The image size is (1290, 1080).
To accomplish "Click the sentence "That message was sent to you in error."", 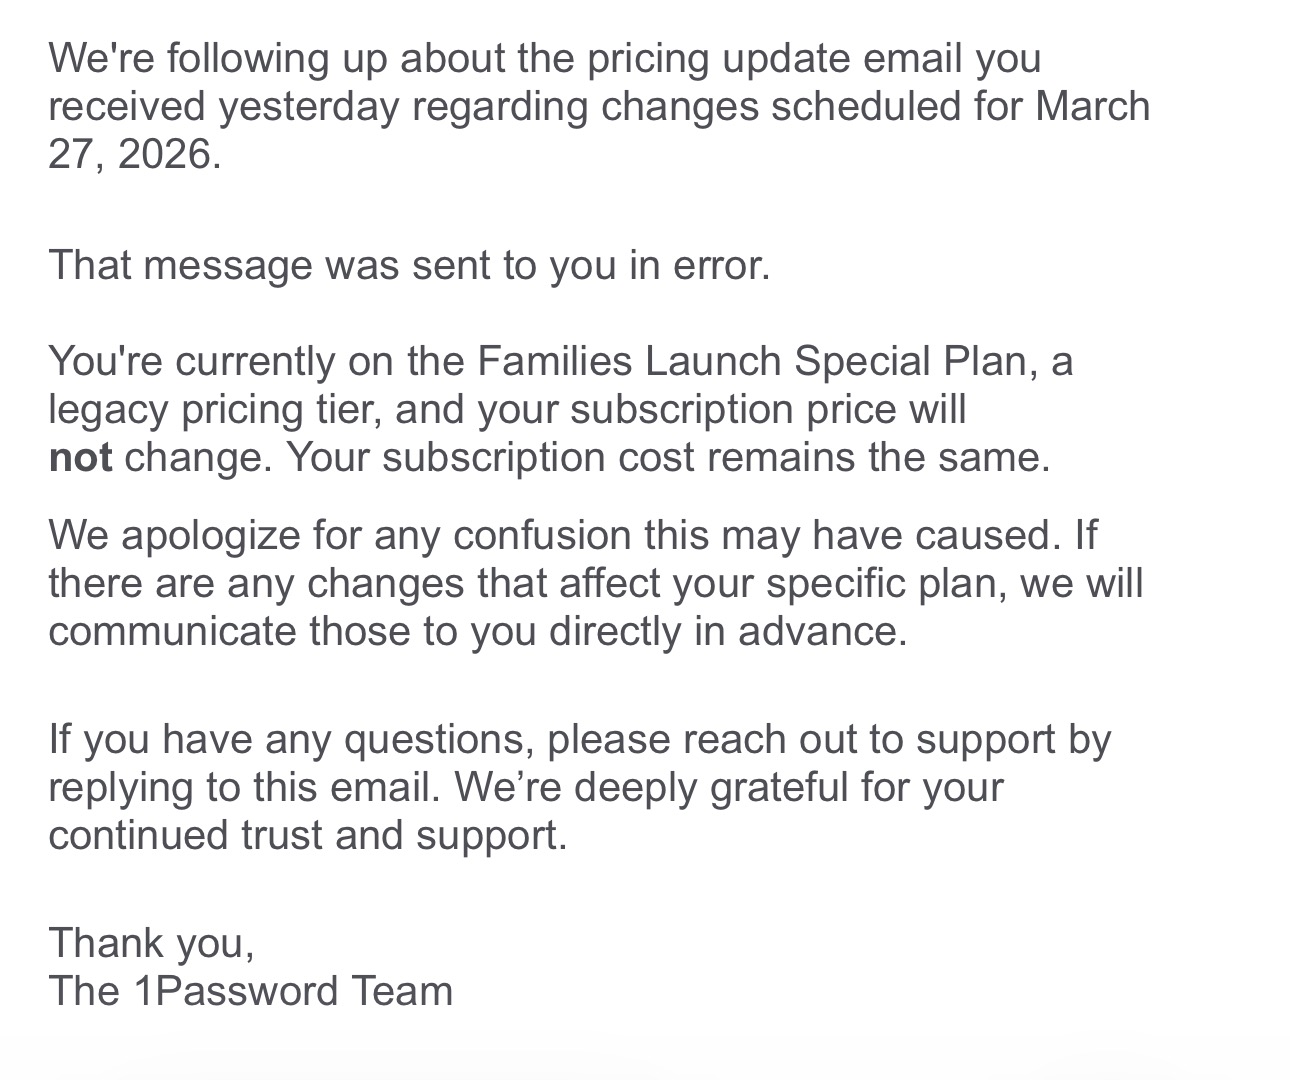I will pyautogui.click(x=409, y=266).
